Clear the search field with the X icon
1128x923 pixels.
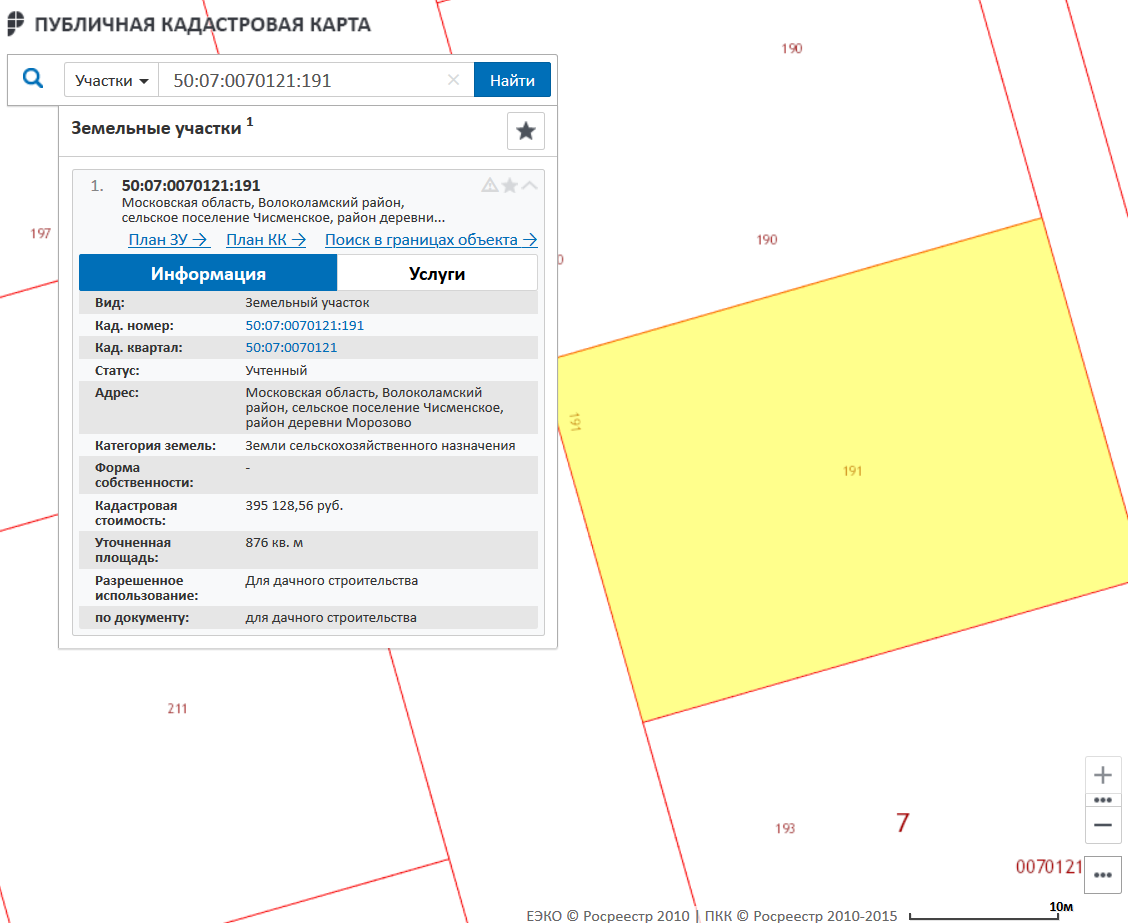pos(453,80)
